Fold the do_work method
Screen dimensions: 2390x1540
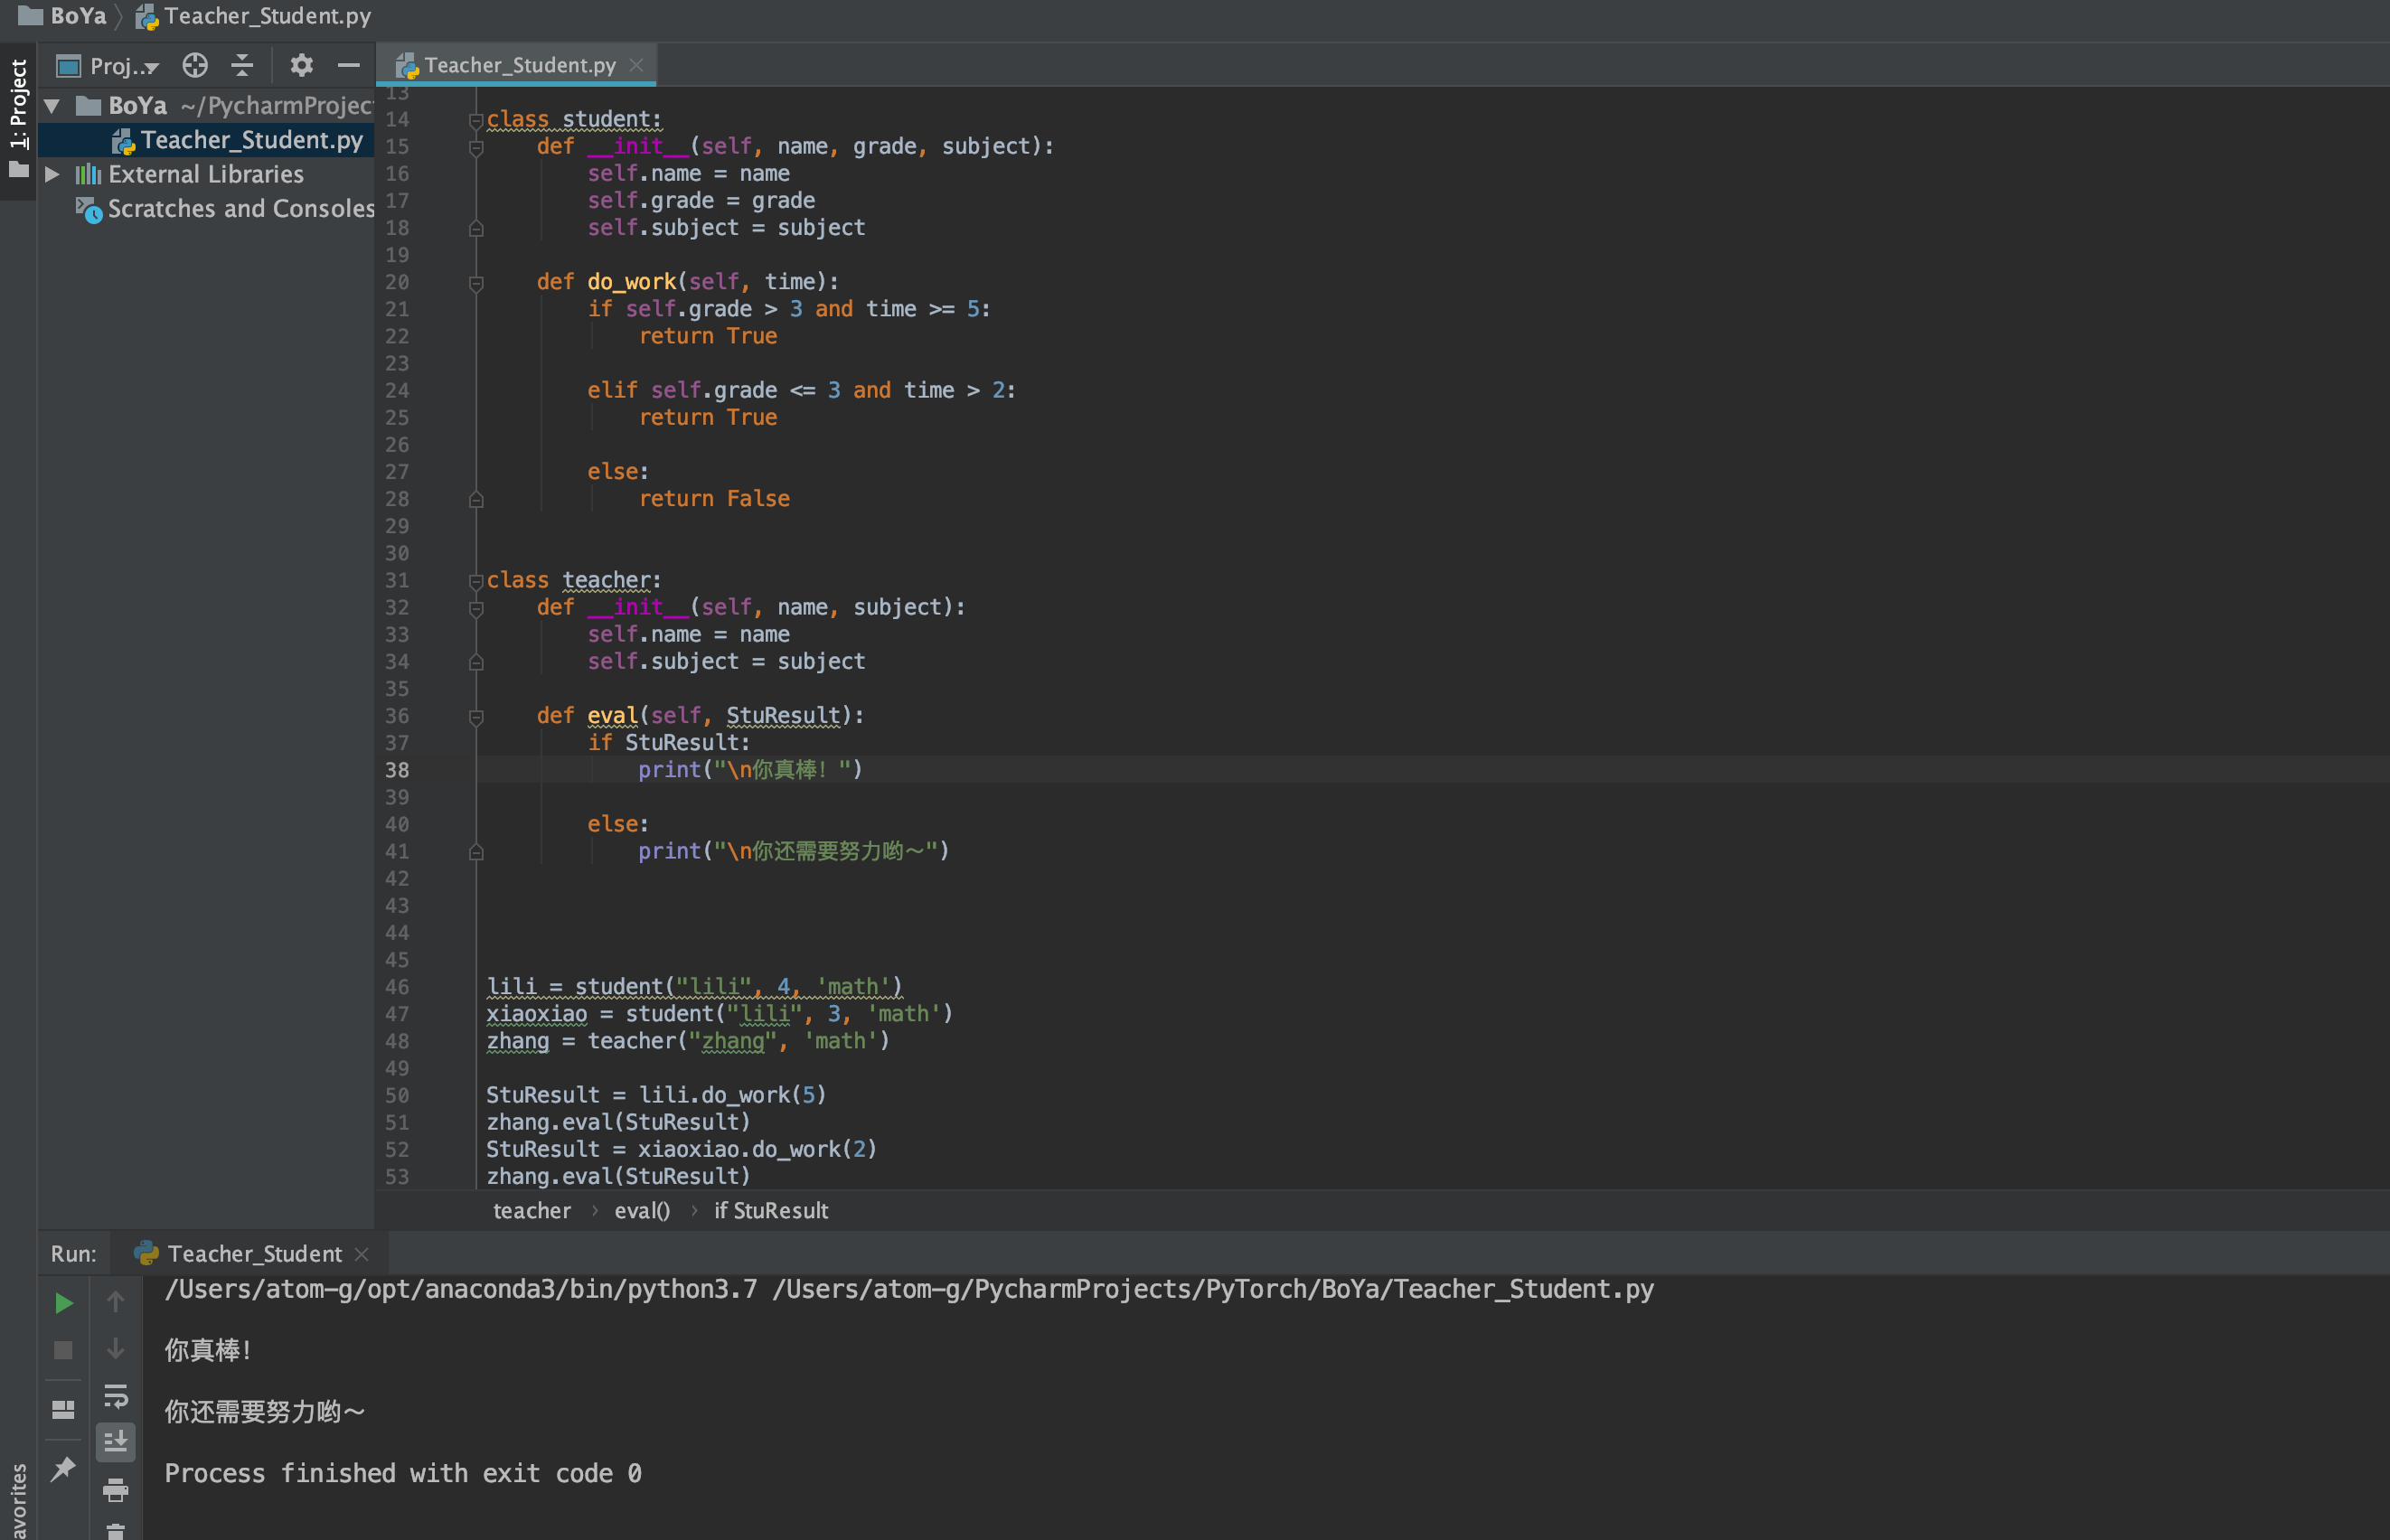476,283
